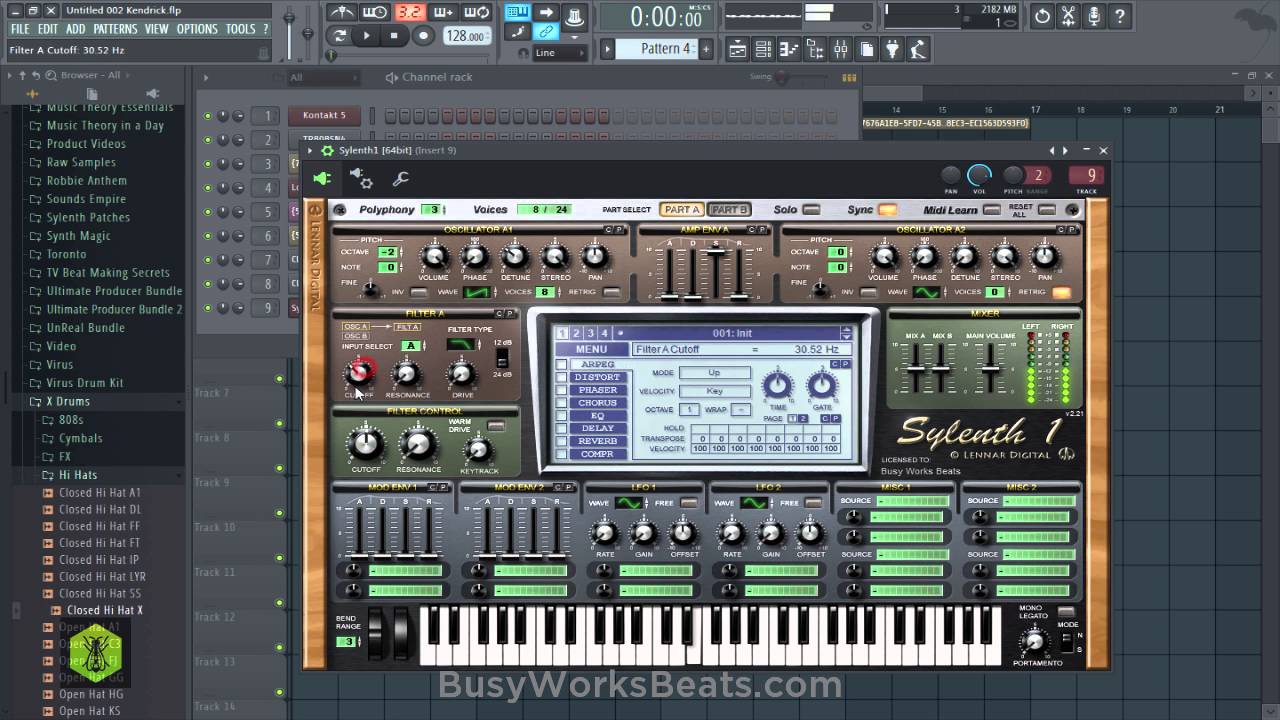Toggle pattern/song mode button
Viewport: 1280px width, 720px height.
coord(340,36)
